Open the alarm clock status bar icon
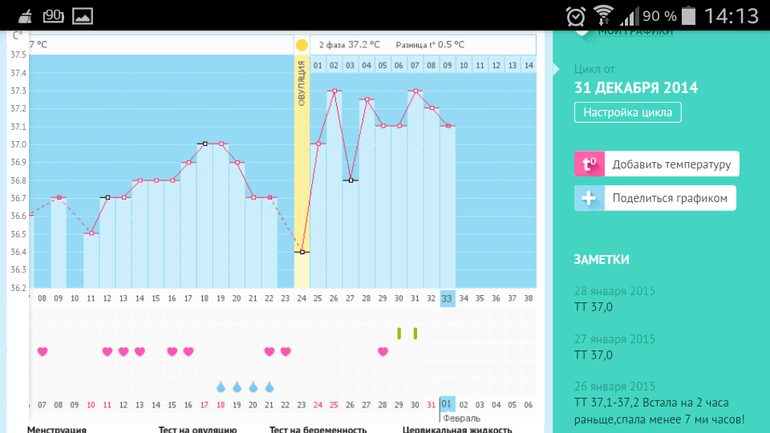This screenshot has width=770, height=433. 575,15
